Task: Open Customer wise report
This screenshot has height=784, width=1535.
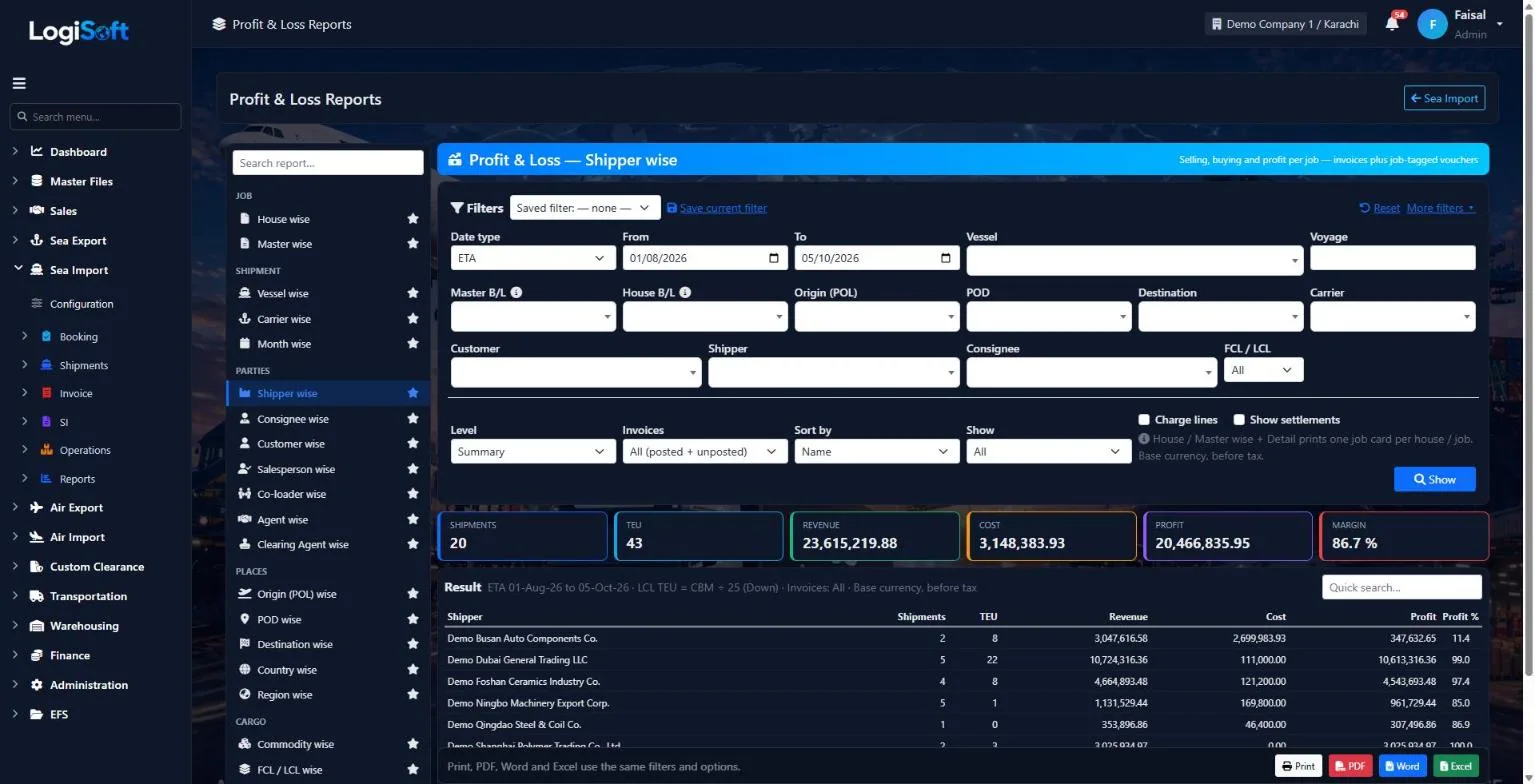Action: (x=291, y=444)
